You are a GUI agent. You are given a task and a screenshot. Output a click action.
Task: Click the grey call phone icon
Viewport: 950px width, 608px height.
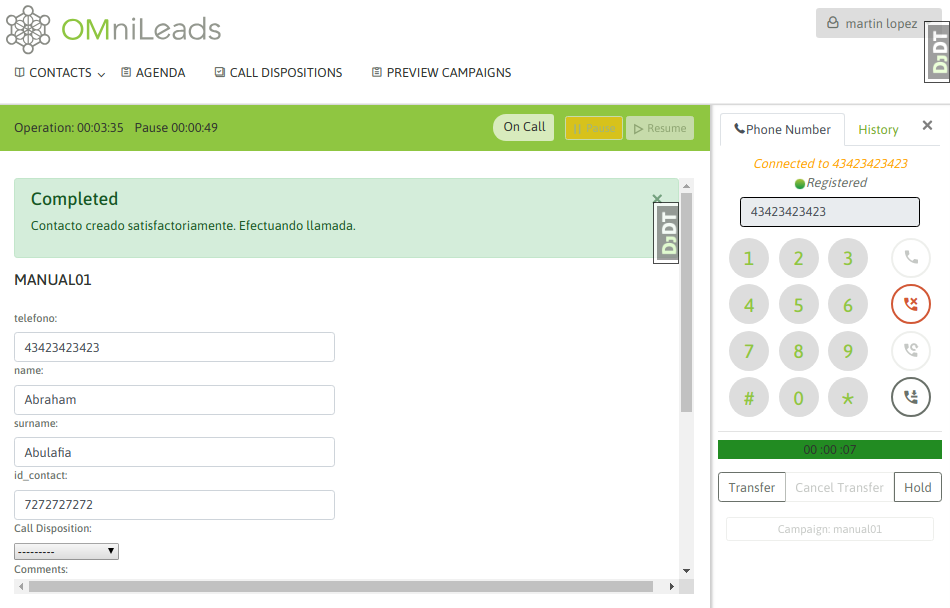[x=910, y=258]
